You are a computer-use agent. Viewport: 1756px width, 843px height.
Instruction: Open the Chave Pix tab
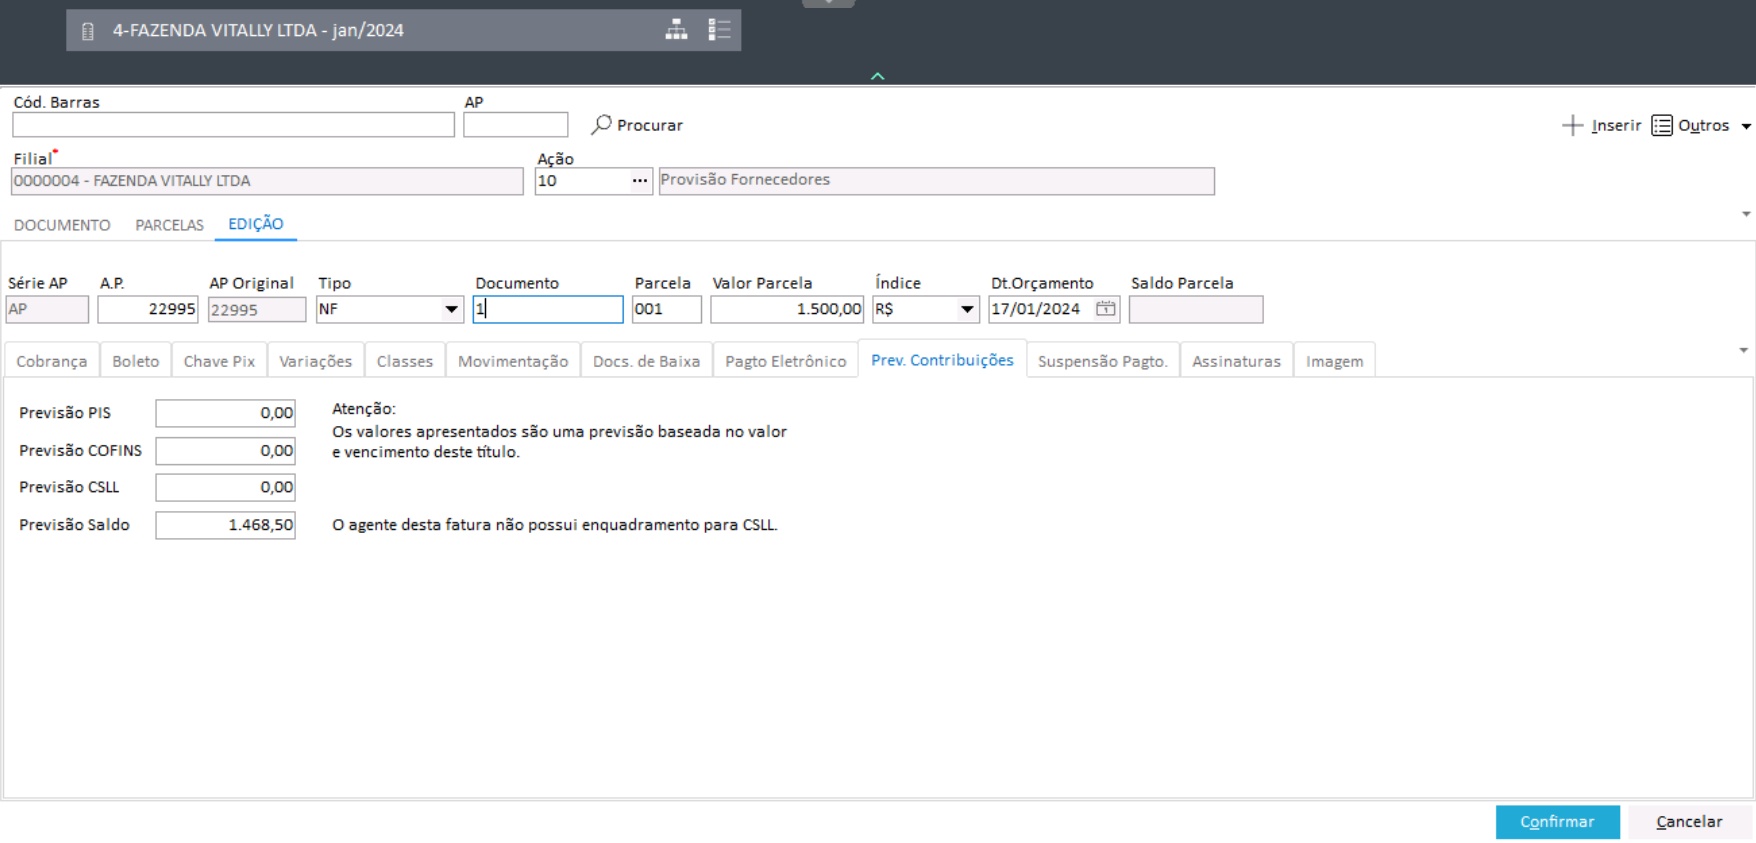tap(219, 361)
